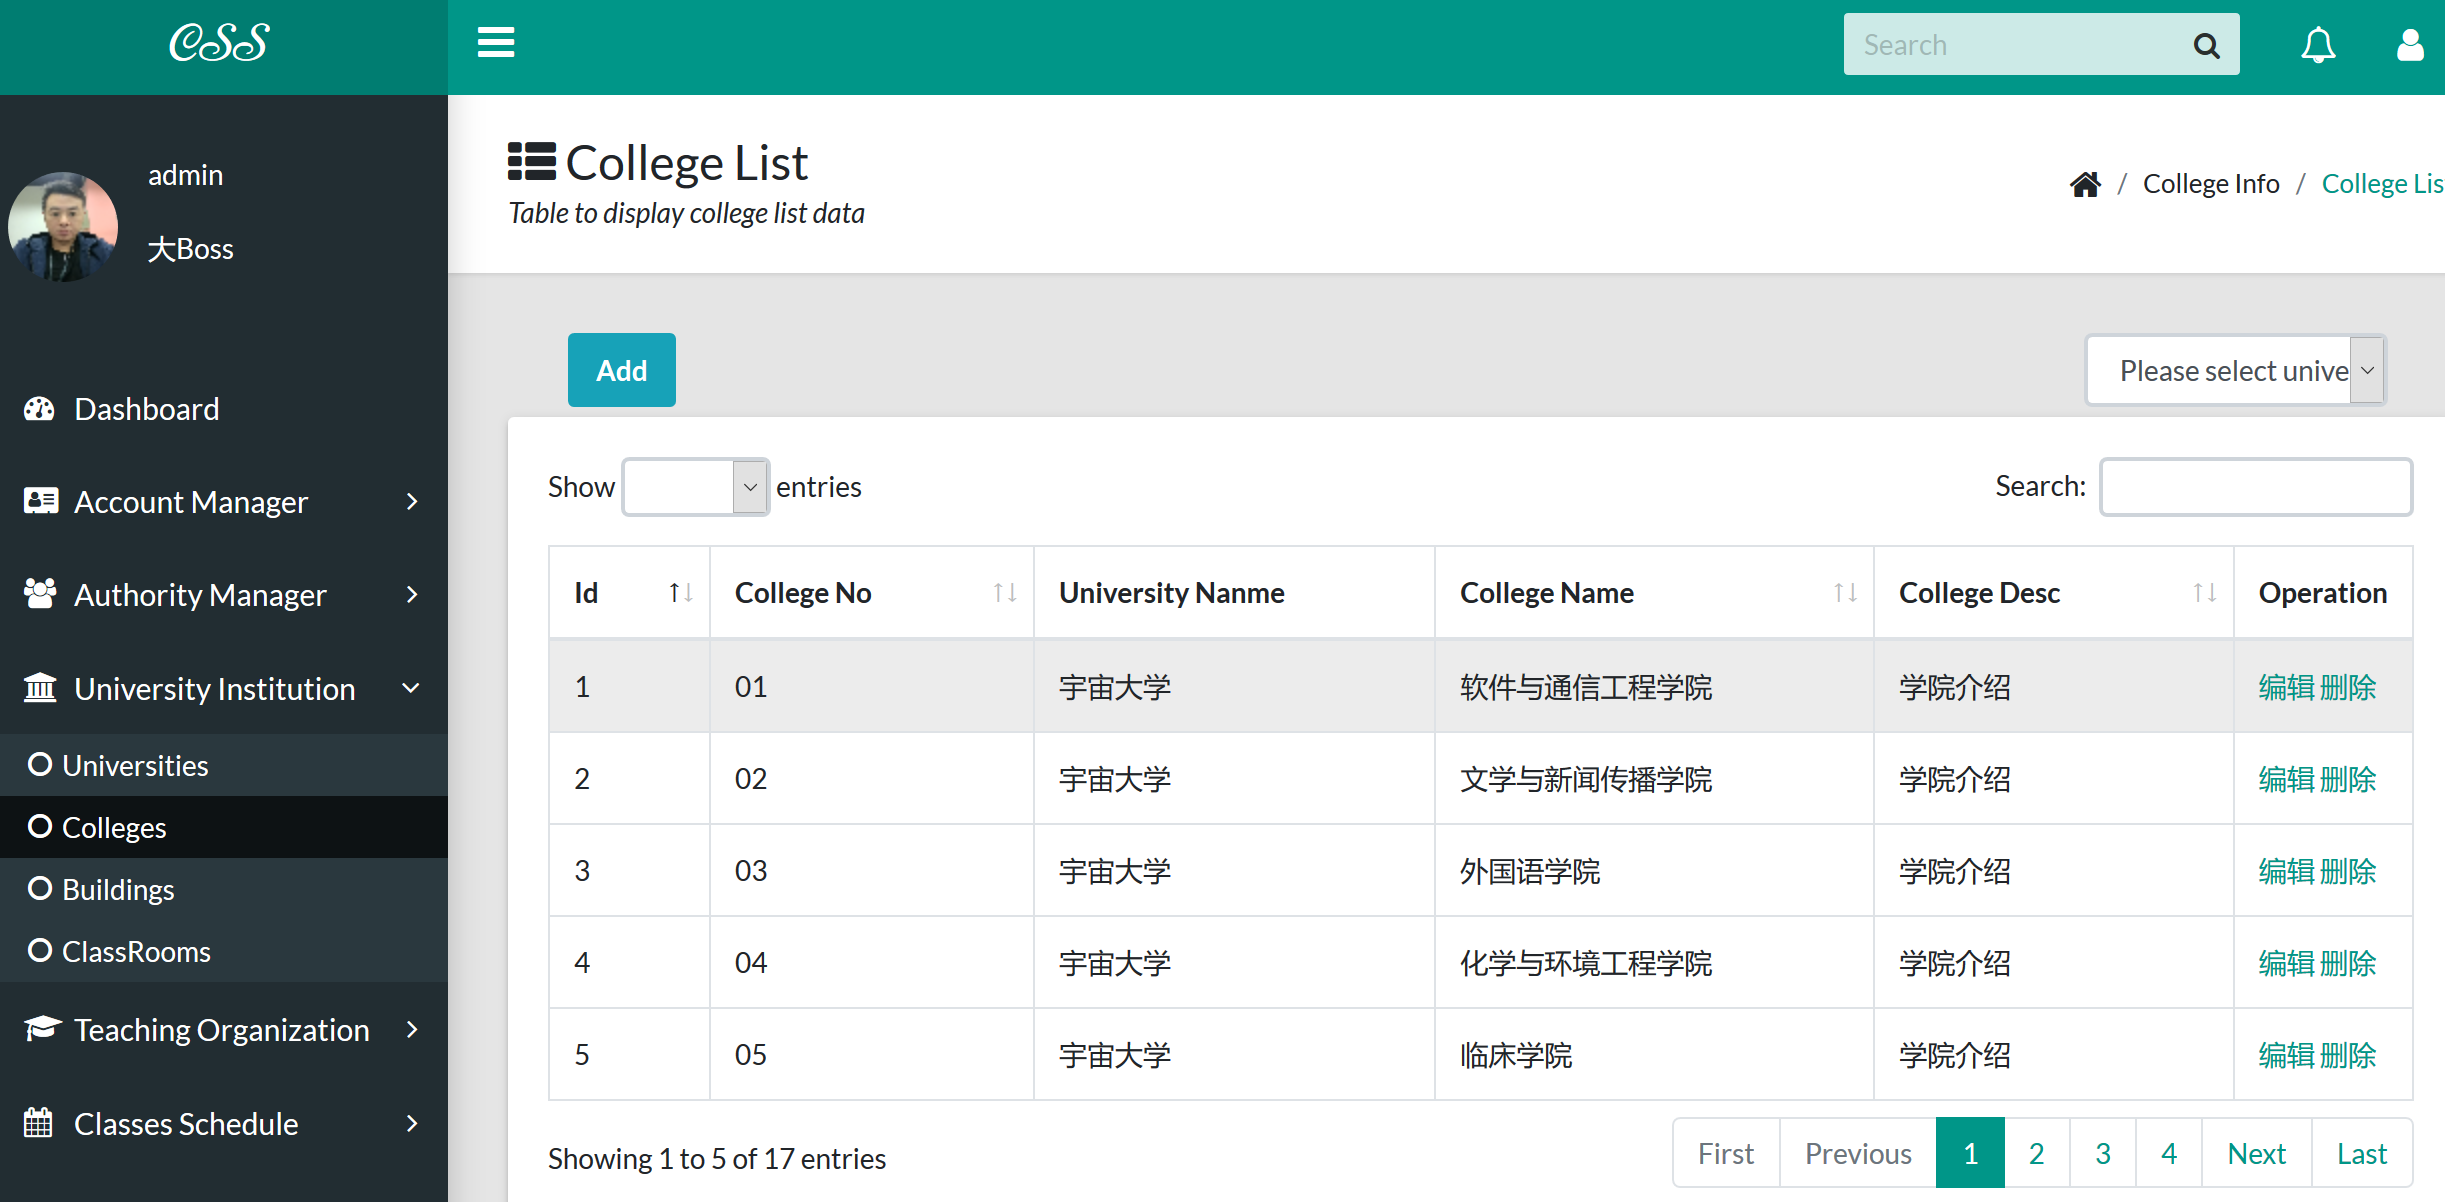2445x1202 pixels.
Task: Click the CSS logo
Action: [x=219, y=43]
